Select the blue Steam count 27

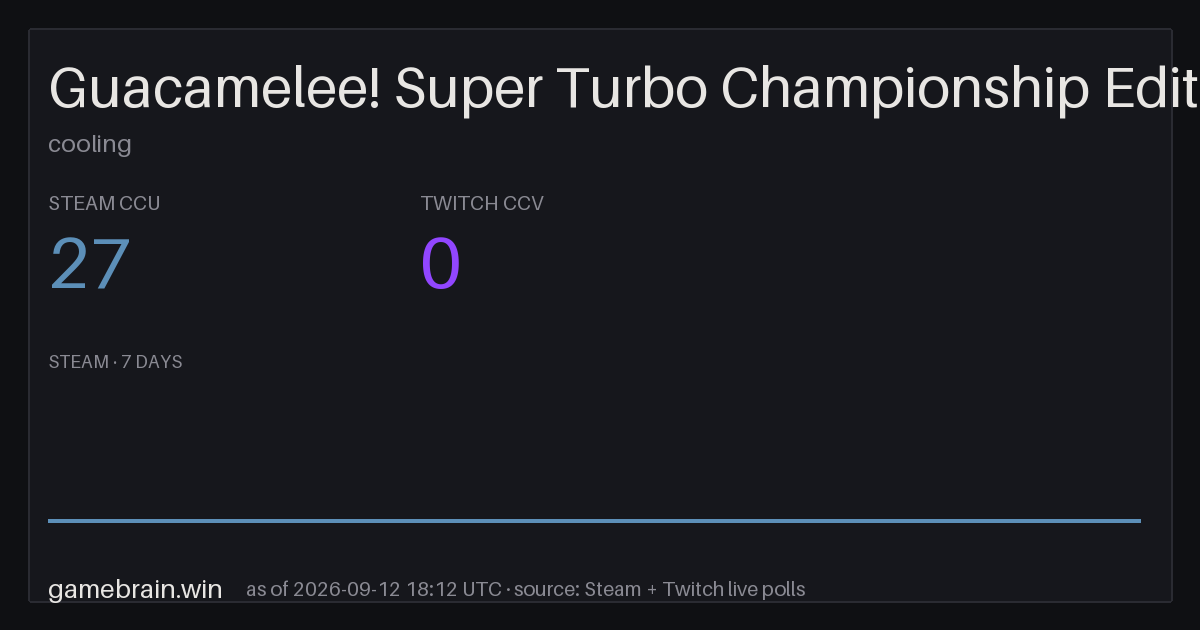(90, 265)
